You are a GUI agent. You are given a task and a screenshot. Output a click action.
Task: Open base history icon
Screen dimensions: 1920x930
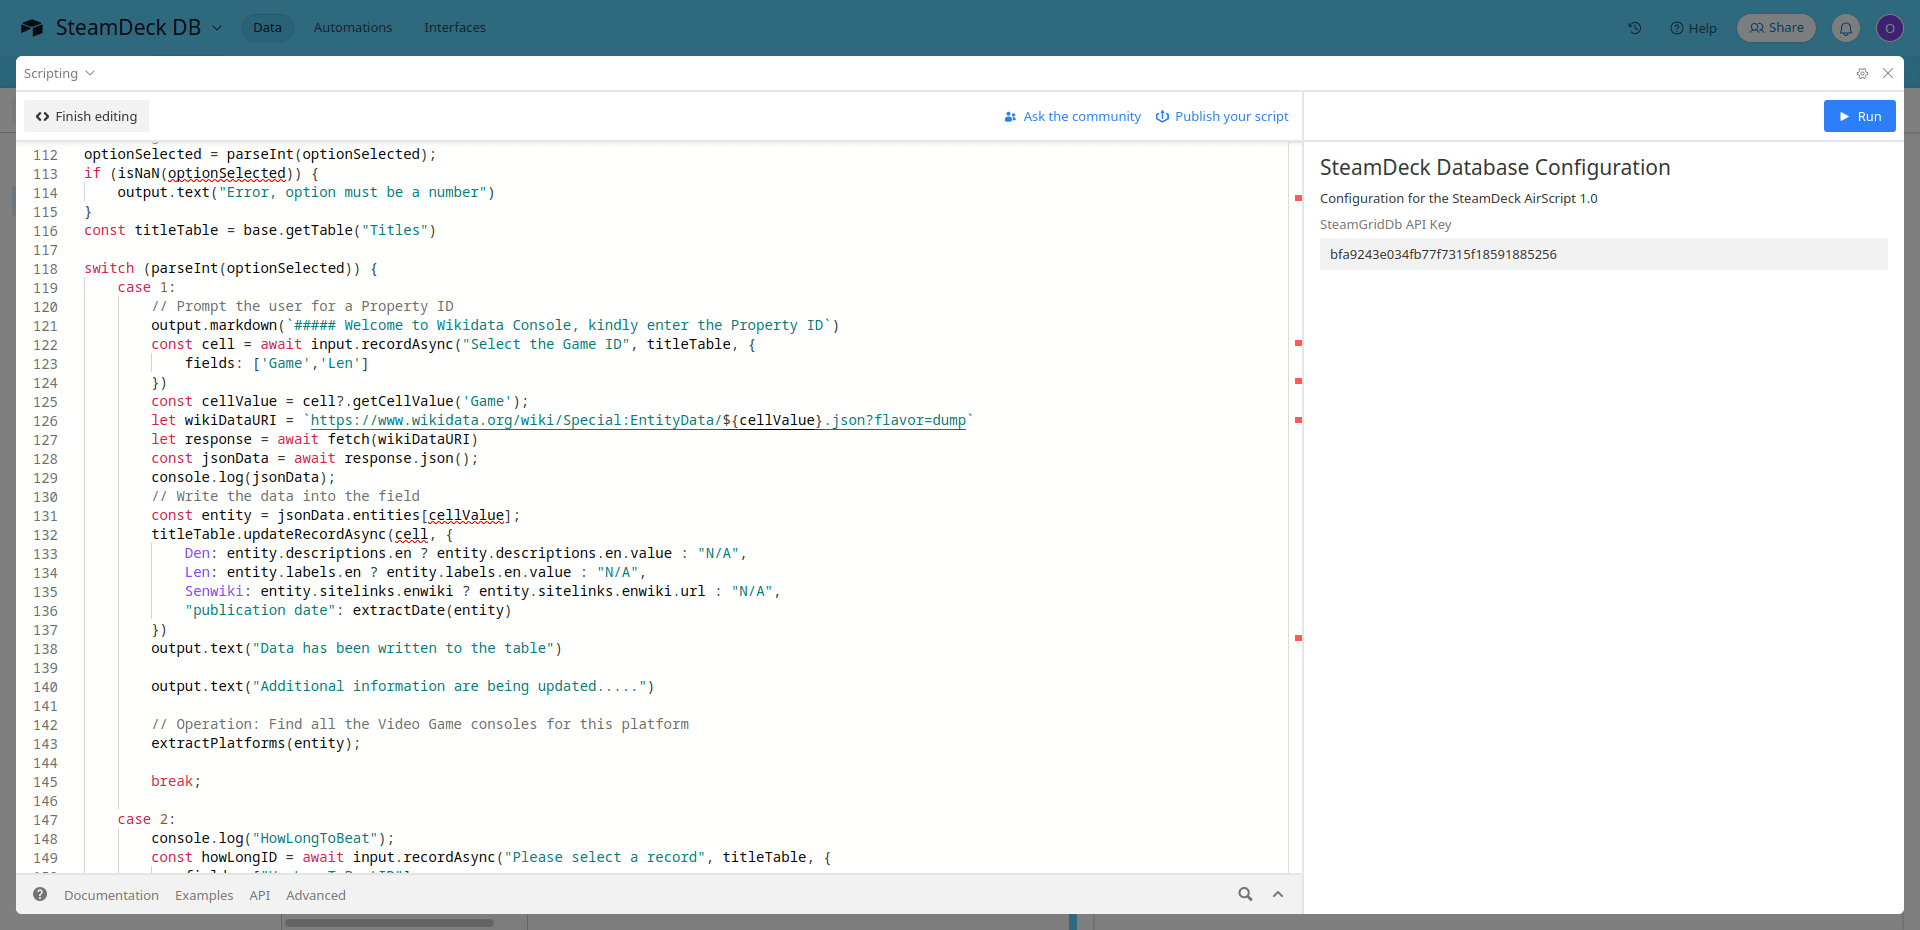[x=1635, y=28]
